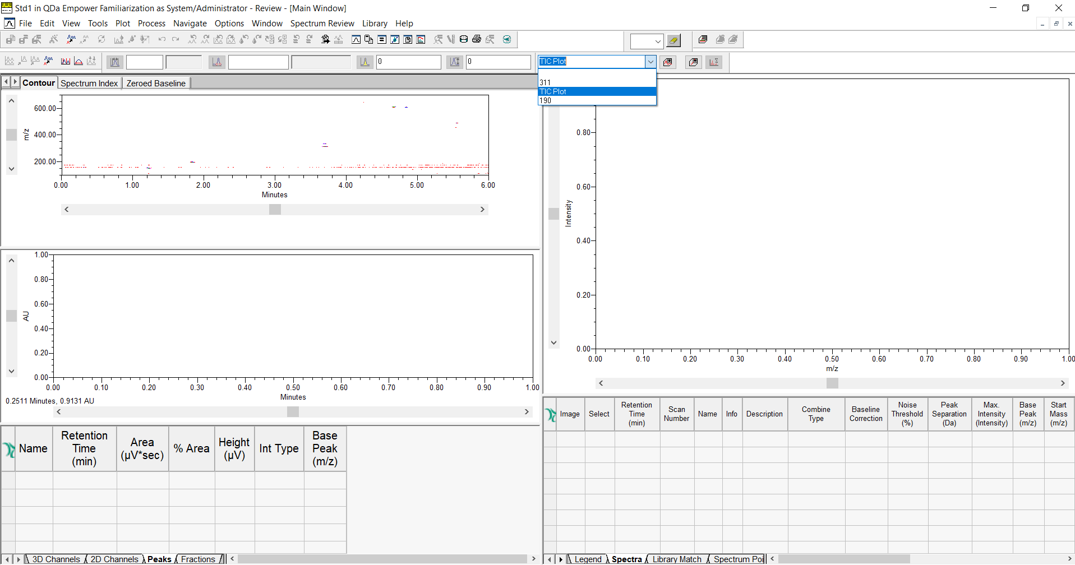
Task: Click the printer icon in main toolbar
Action: (476, 40)
